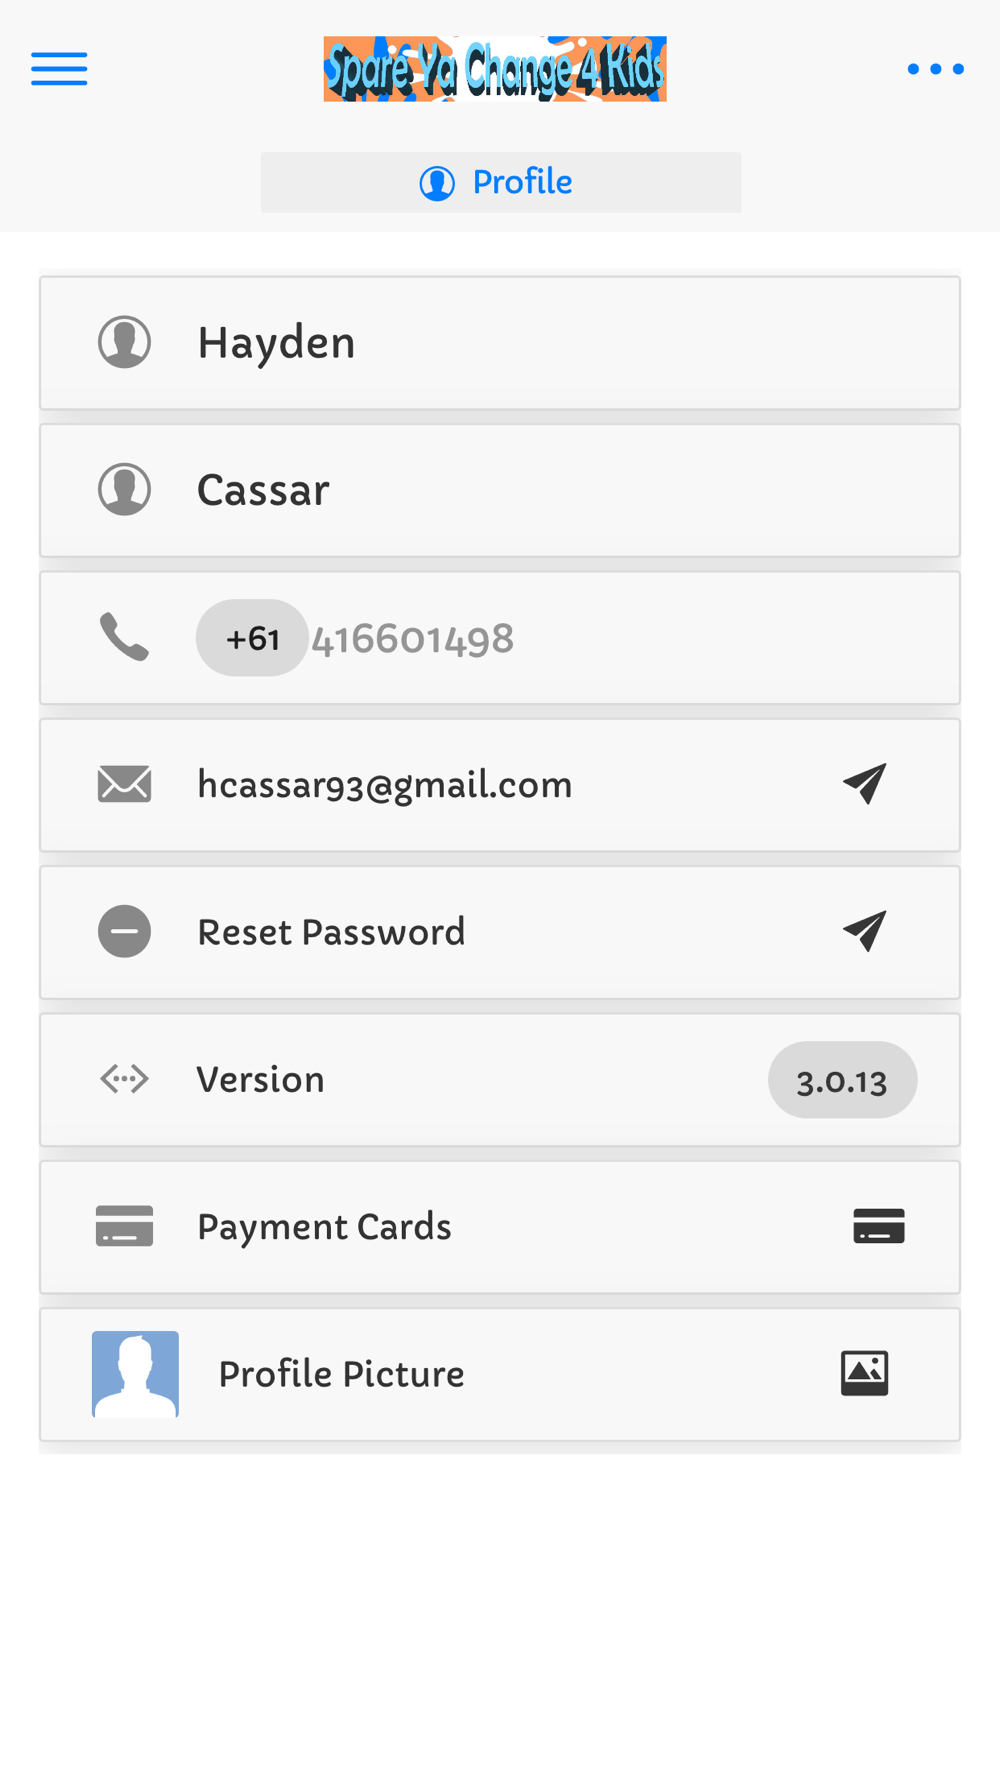
Task: Click the Reset Password label
Action: [331, 932]
